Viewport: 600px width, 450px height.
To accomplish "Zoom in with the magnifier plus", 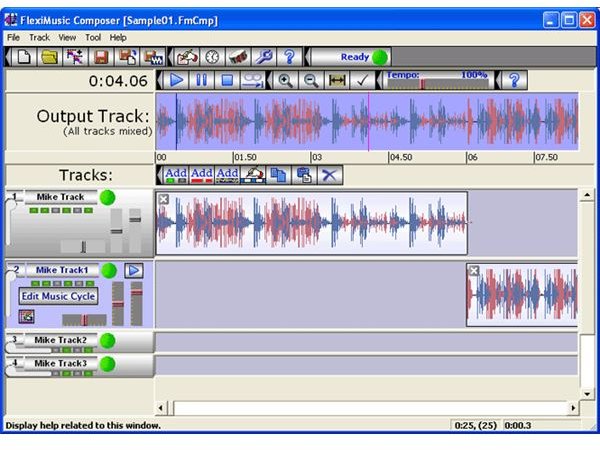I will coord(285,80).
